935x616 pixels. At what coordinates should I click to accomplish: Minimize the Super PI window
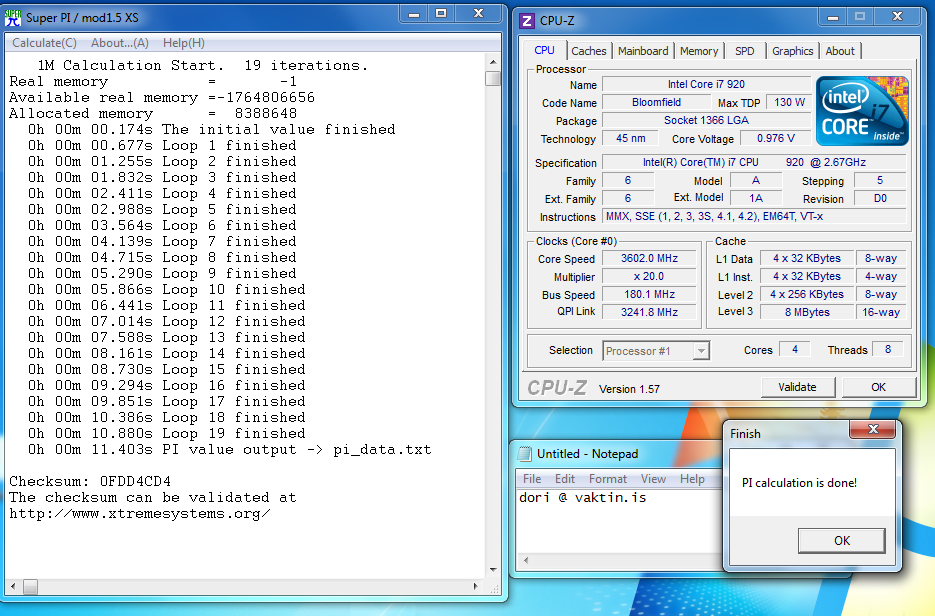(414, 13)
